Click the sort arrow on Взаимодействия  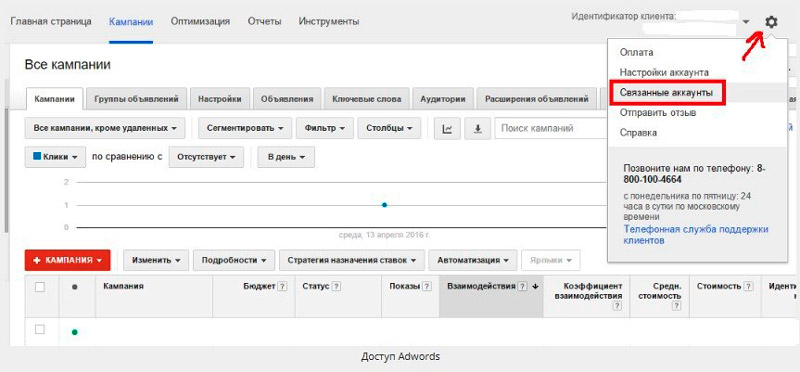click(x=535, y=287)
